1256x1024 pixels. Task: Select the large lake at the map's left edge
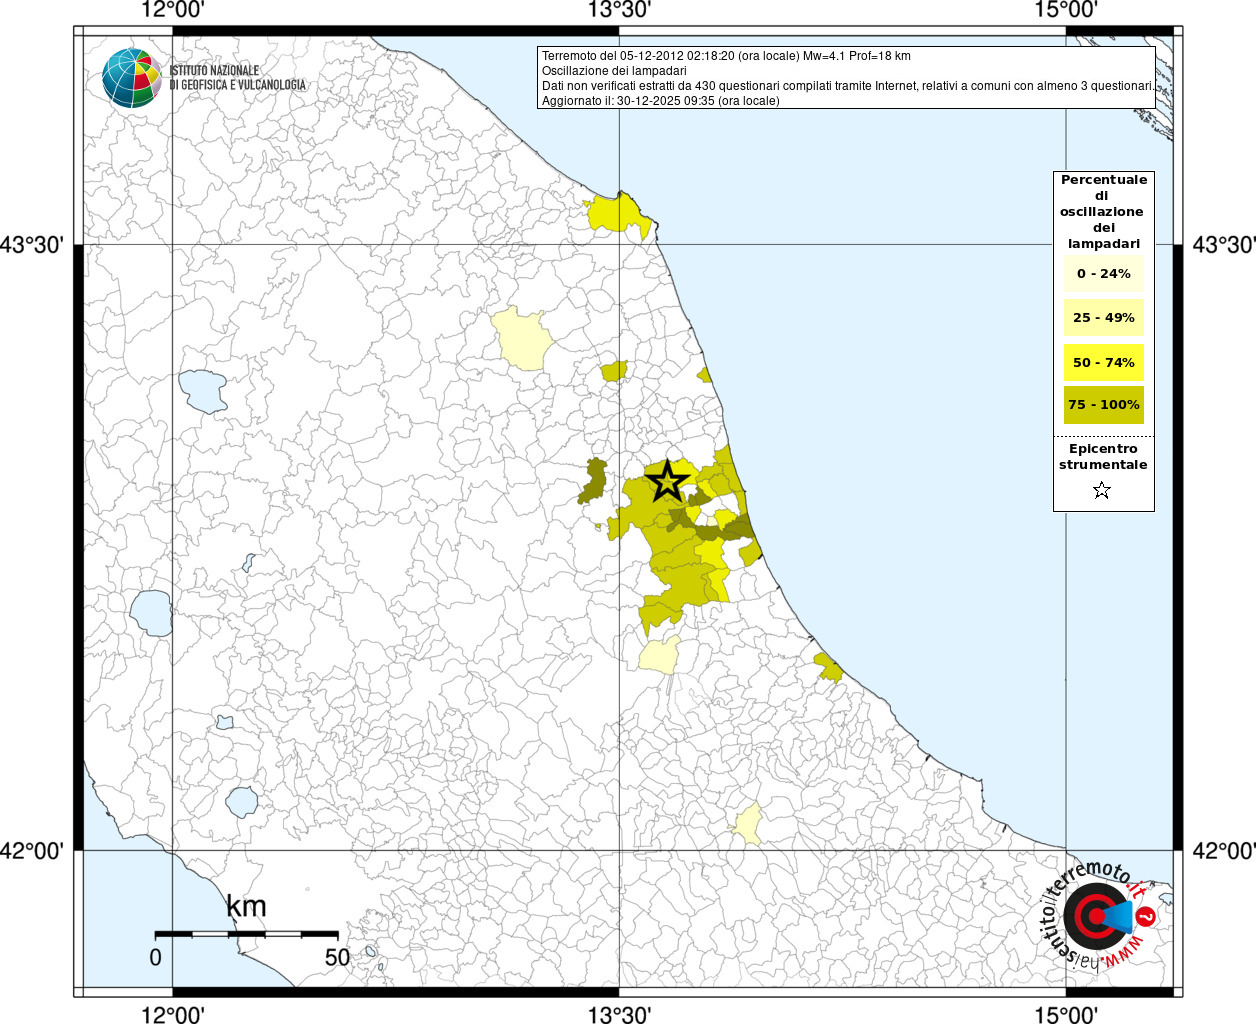click(151, 612)
